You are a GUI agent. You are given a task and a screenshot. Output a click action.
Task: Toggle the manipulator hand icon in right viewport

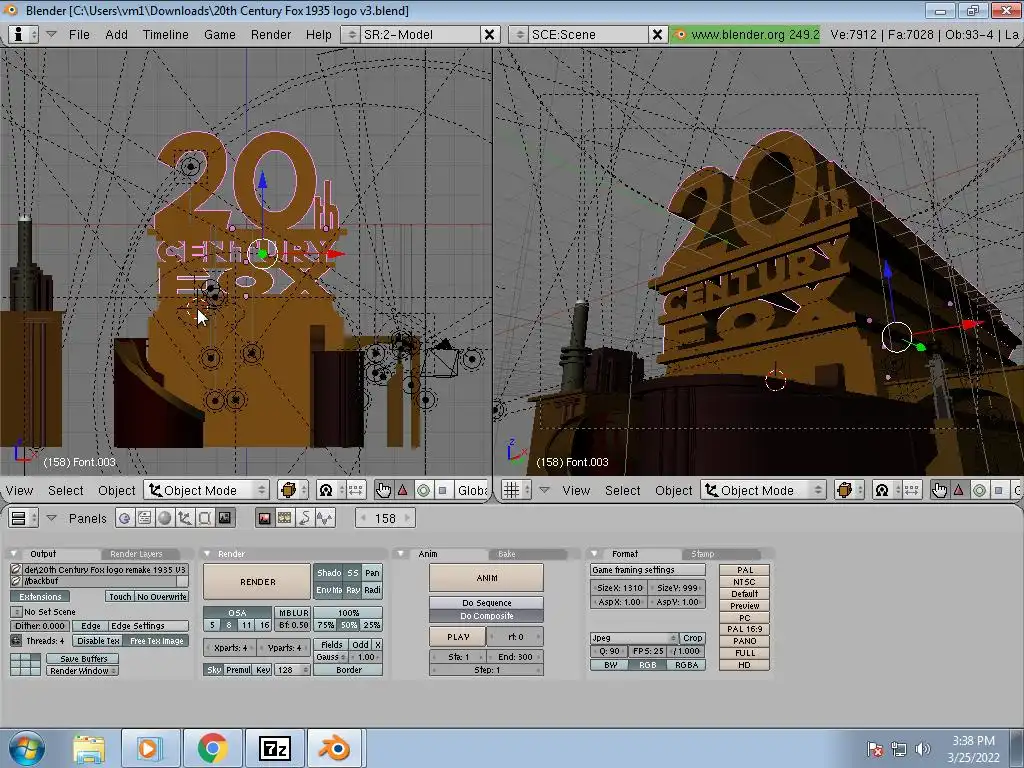pos(939,490)
